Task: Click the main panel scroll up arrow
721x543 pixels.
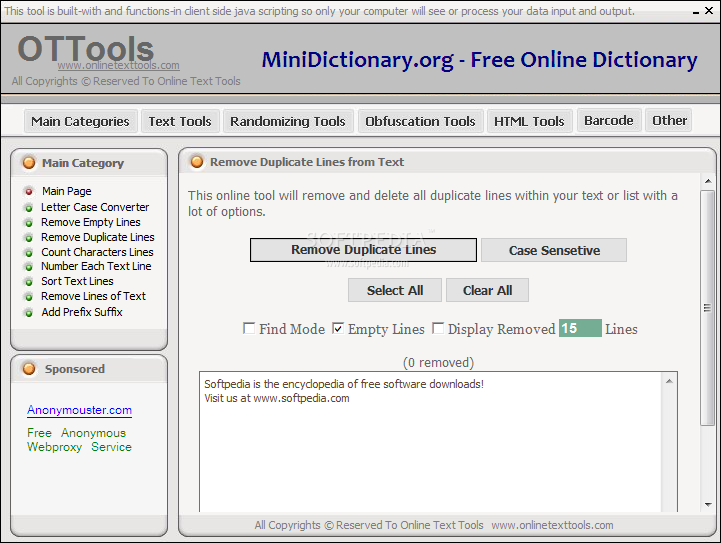Action: 708,181
